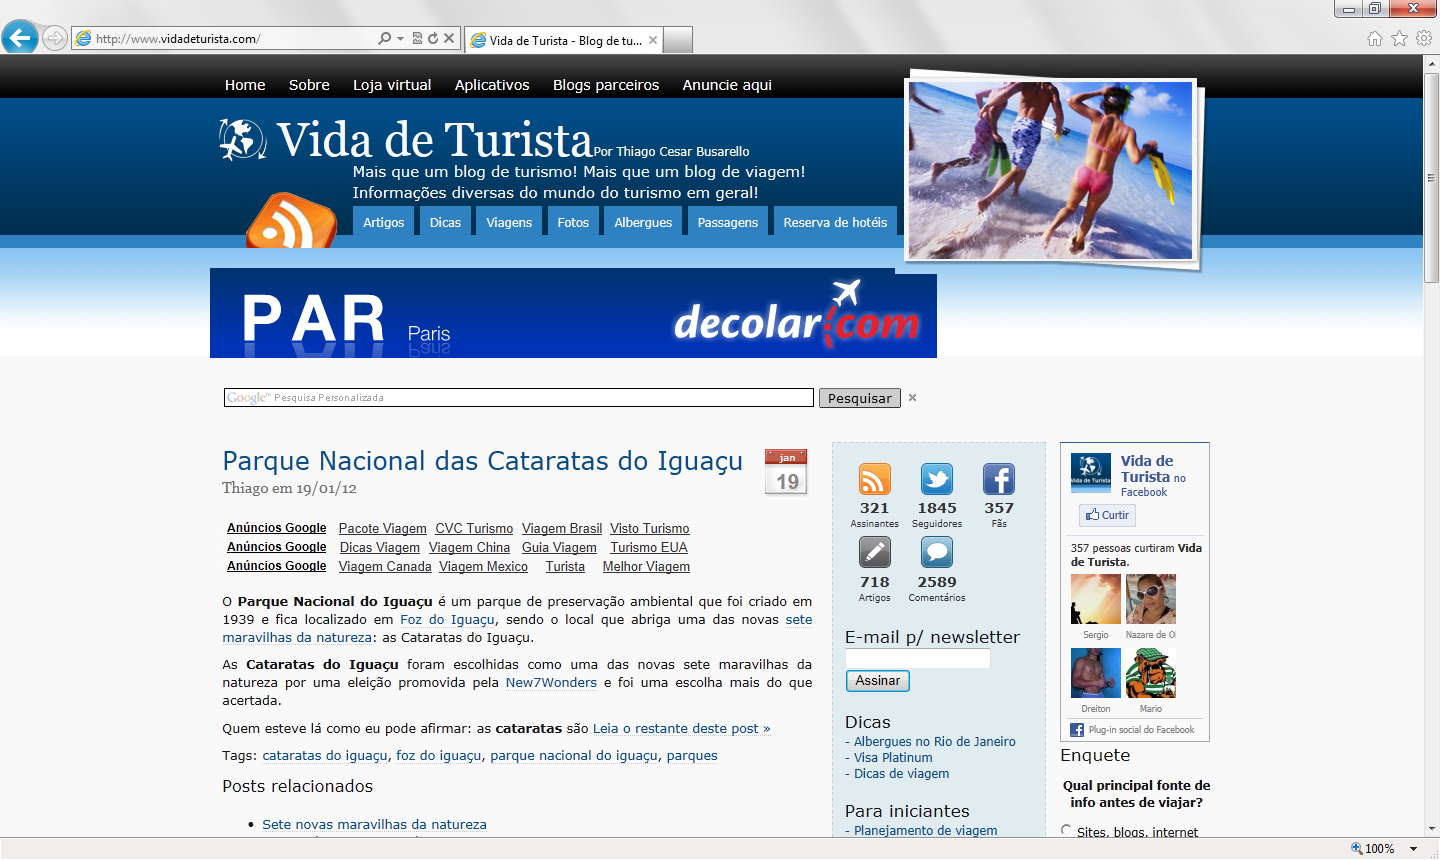Image resolution: width=1440 pixels, height=860 pixels.
Task: Select the Viagens tab
Action: tap(509, 222)
